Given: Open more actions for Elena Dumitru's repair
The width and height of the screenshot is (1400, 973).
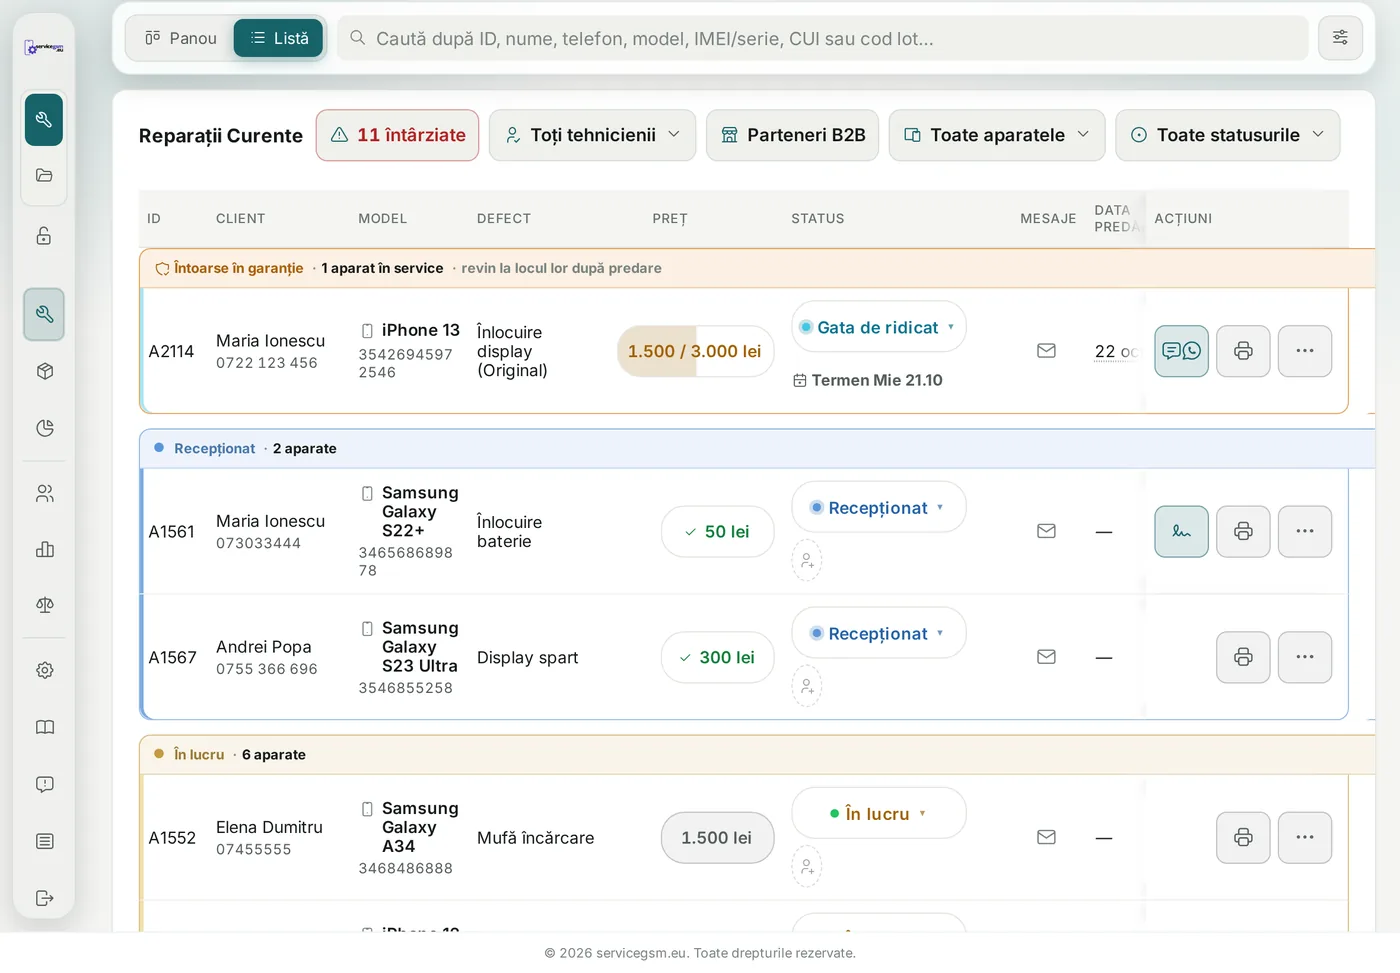Looking at the screenshot, I should click(1305, 837).
